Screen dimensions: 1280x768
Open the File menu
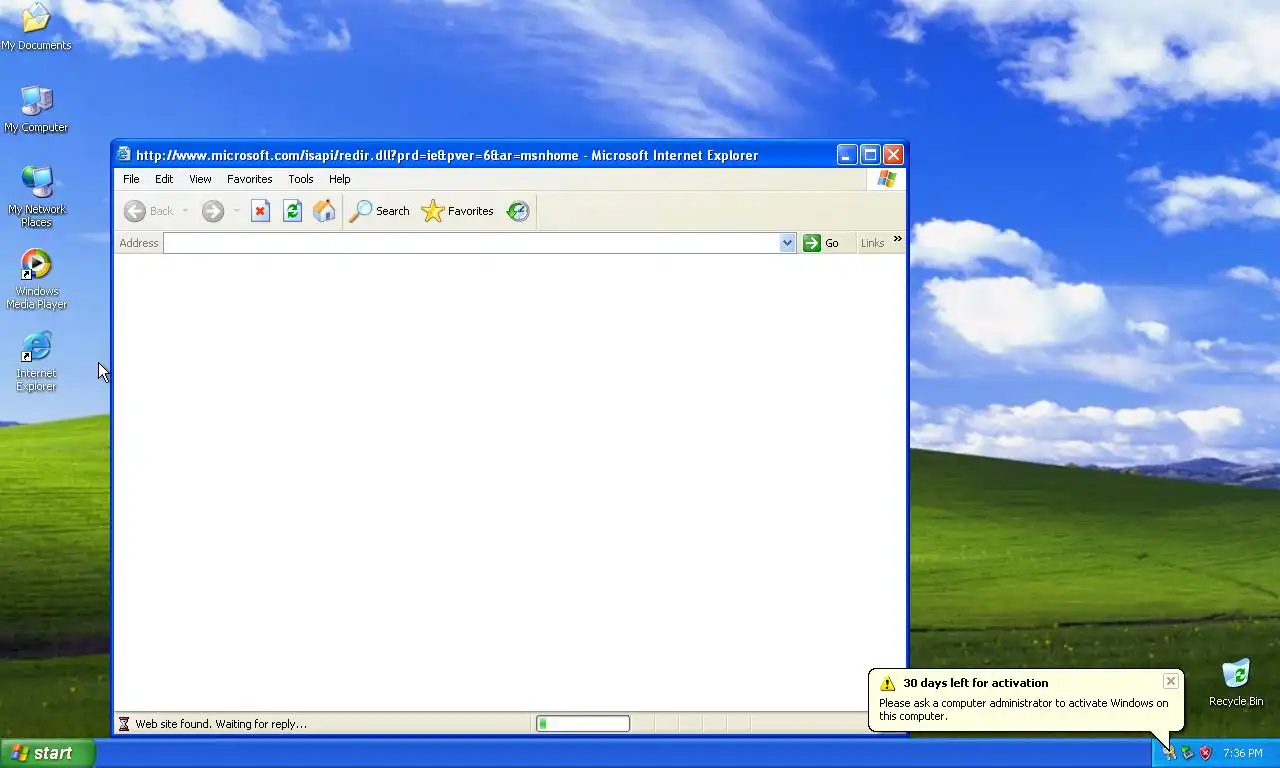[131, 179]
